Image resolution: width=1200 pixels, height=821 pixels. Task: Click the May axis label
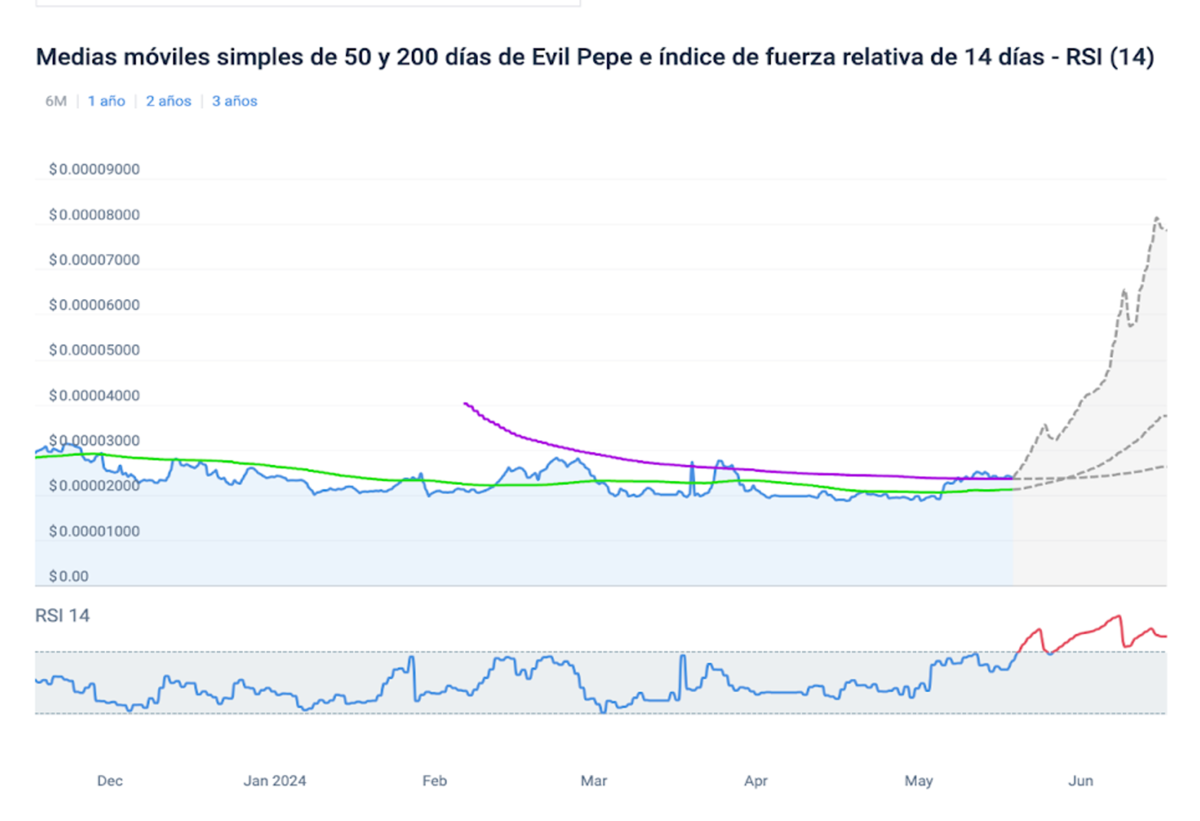pos(918,781)
